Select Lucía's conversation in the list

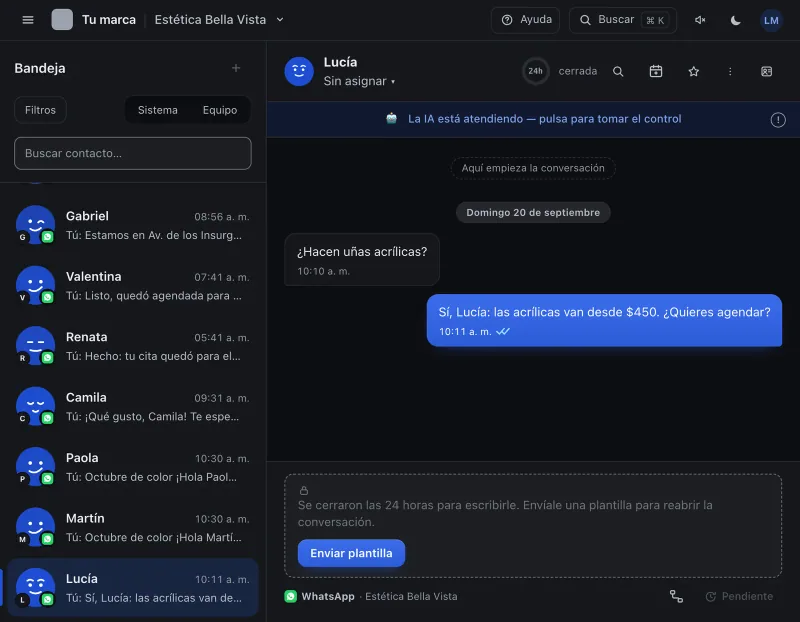coord(133,588)
